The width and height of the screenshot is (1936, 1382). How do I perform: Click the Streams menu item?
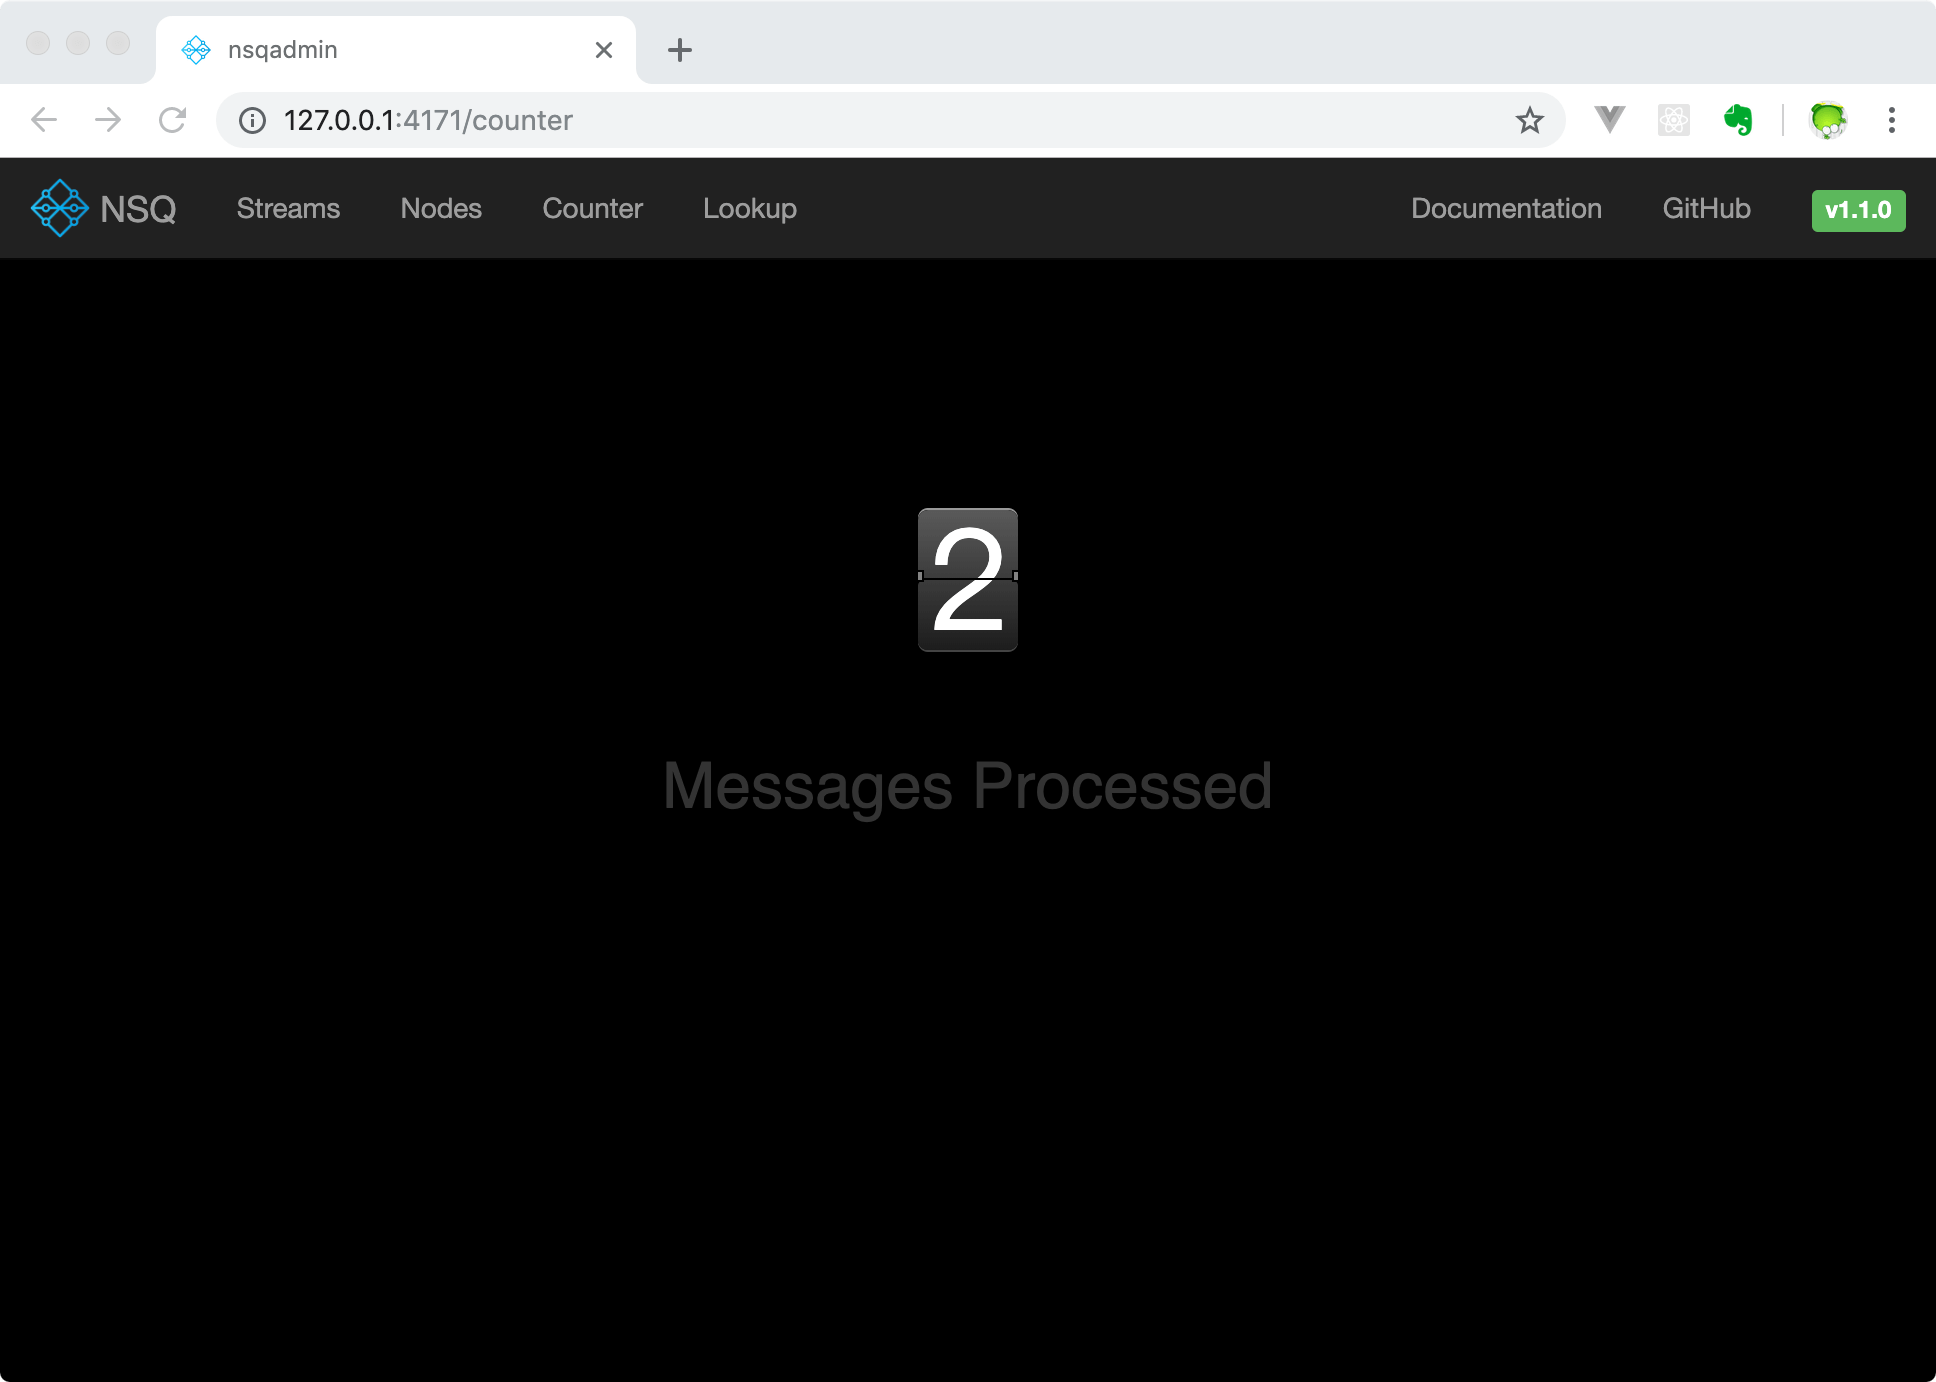pos(289,208)
